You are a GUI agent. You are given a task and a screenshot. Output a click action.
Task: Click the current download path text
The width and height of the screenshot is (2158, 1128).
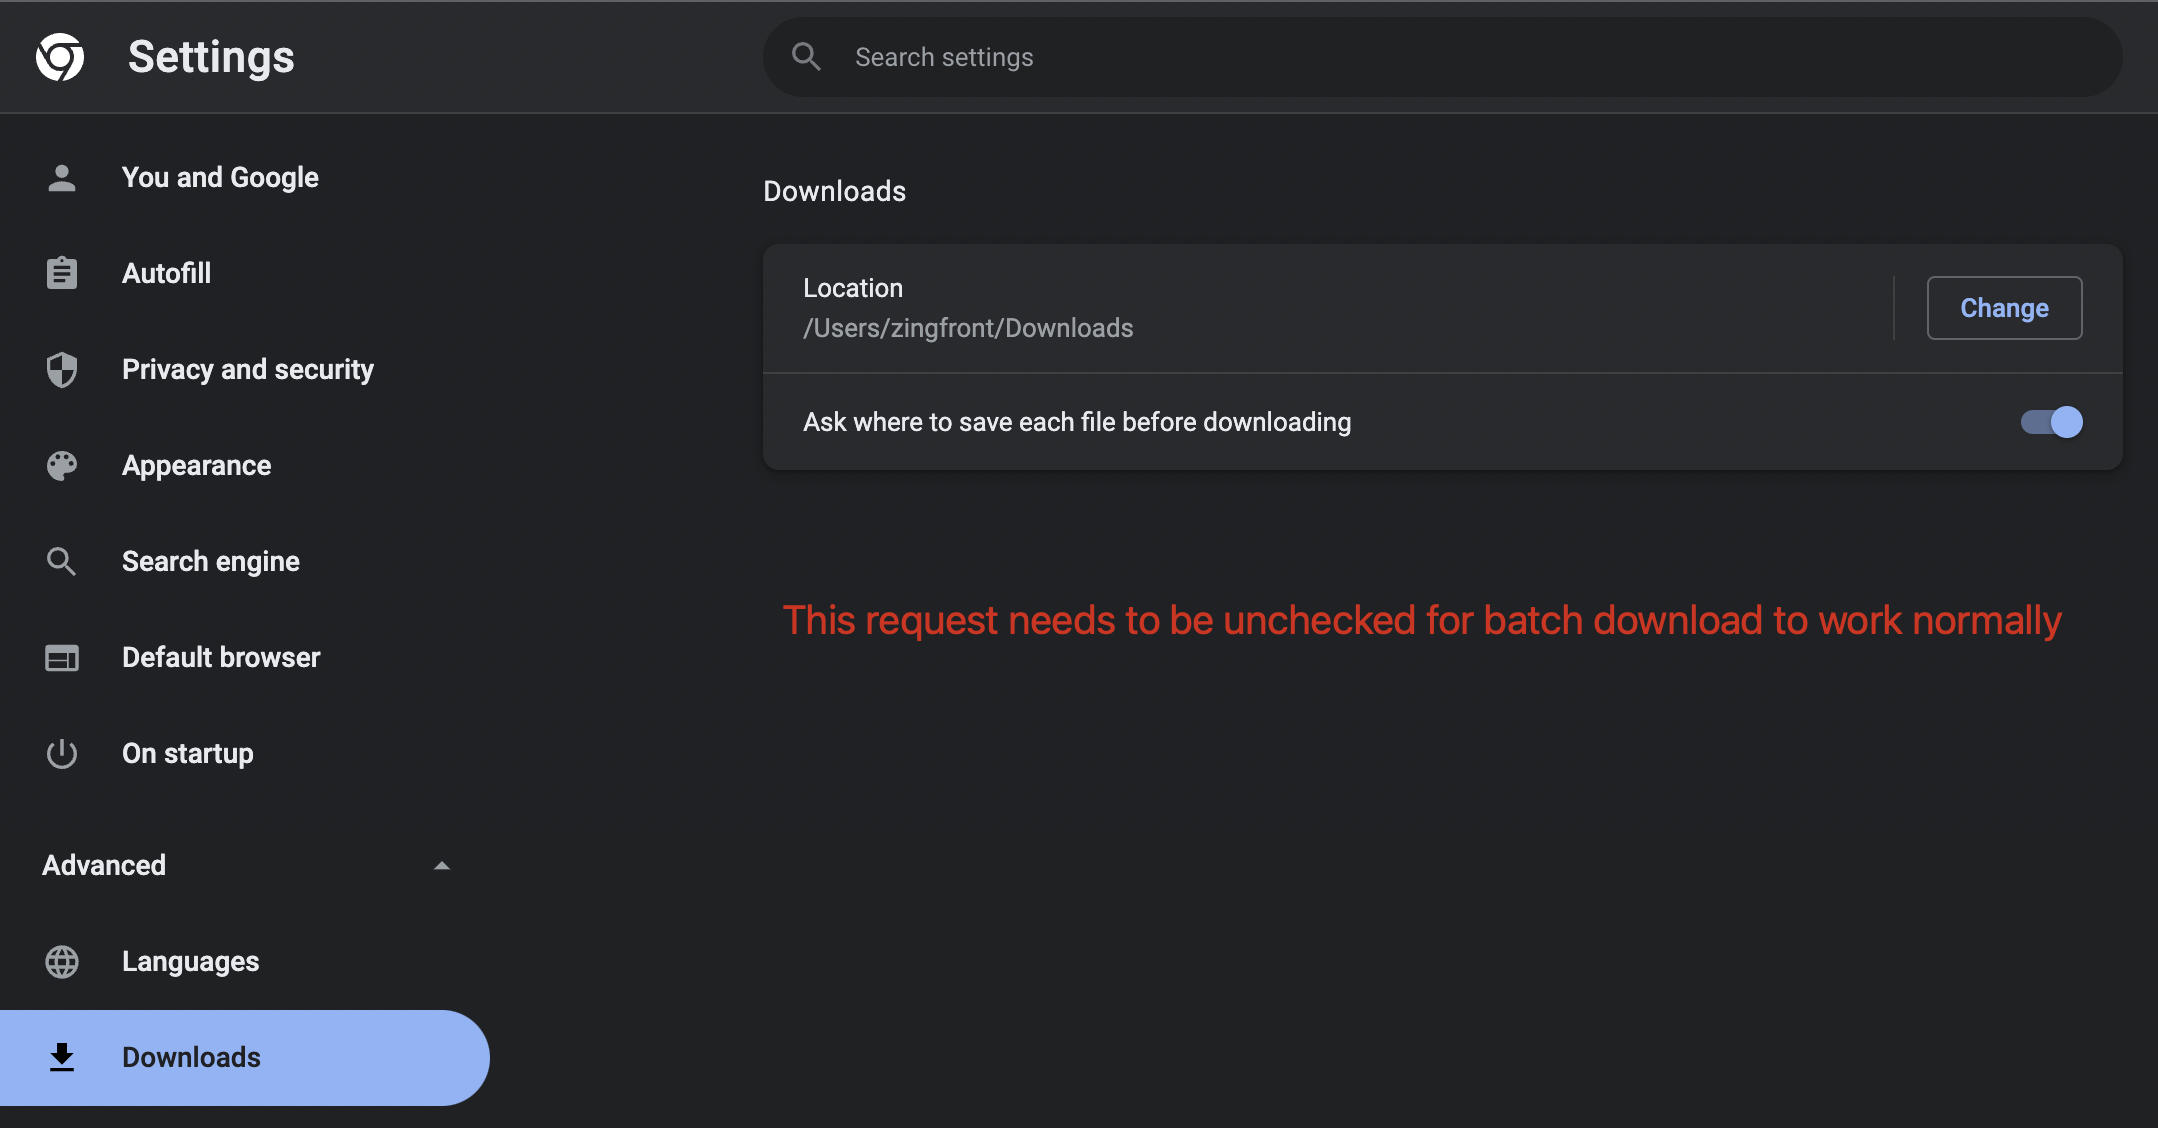click(968, 328)
